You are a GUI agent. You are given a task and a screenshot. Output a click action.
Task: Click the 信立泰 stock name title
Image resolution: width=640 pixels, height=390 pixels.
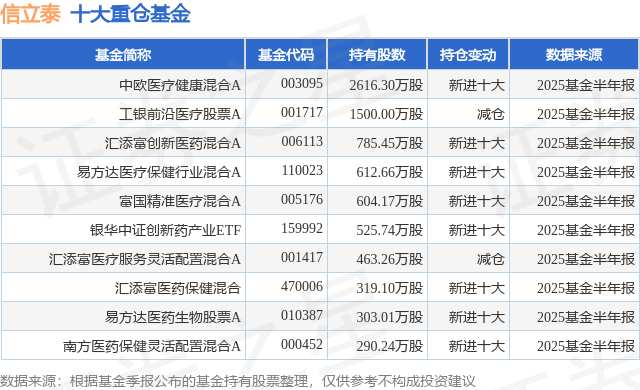31,13
